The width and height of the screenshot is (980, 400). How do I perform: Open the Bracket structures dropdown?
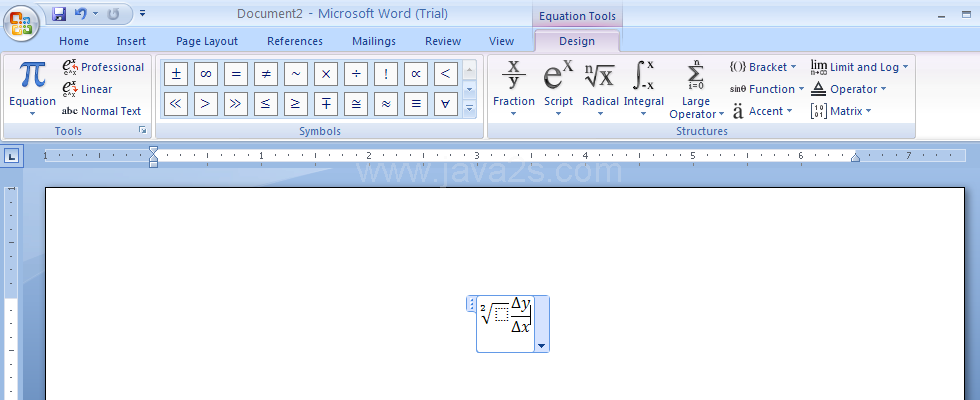pos(763,67)
